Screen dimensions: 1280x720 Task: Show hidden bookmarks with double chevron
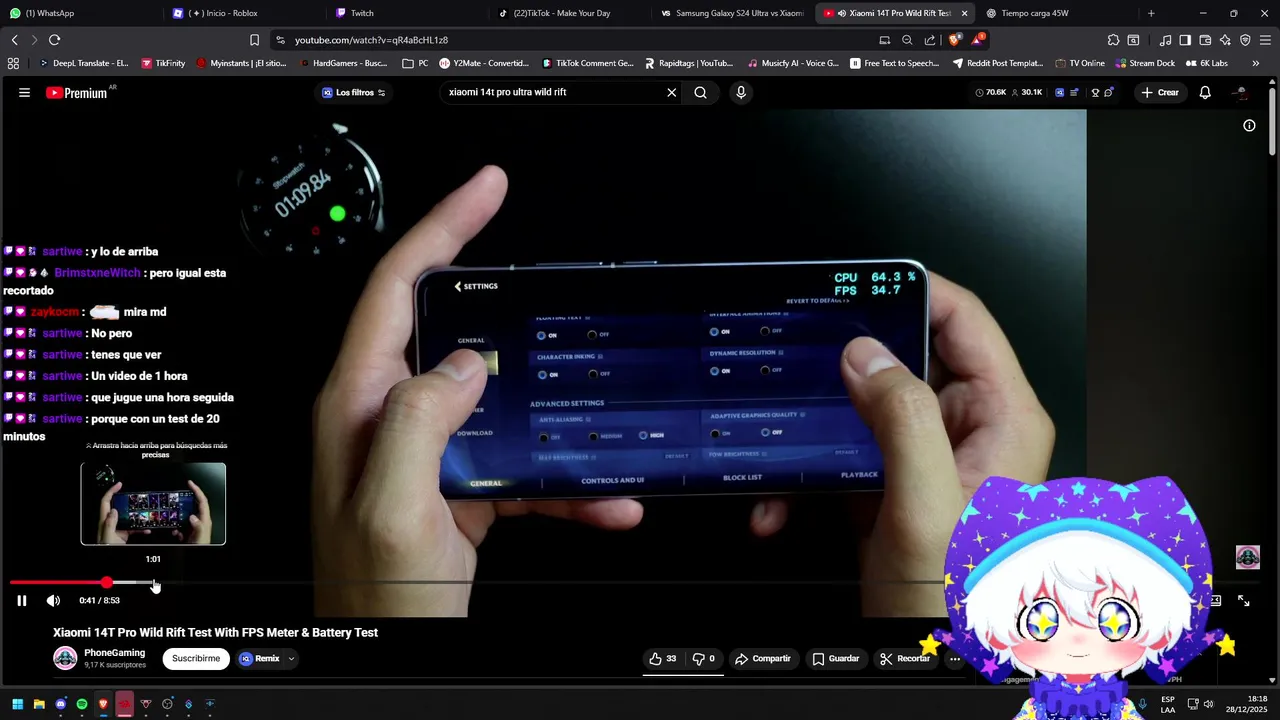[1256, 63]
